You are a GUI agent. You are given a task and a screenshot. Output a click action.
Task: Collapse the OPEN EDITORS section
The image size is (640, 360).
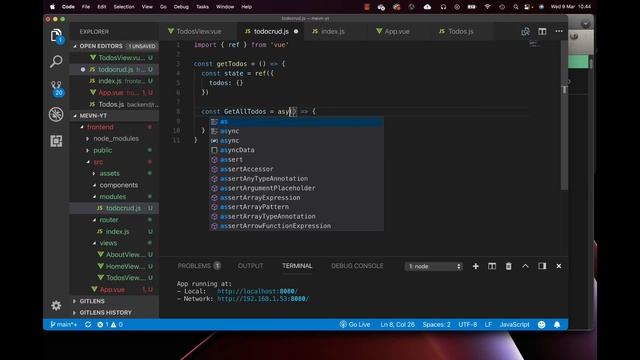[x=114, y=46]
